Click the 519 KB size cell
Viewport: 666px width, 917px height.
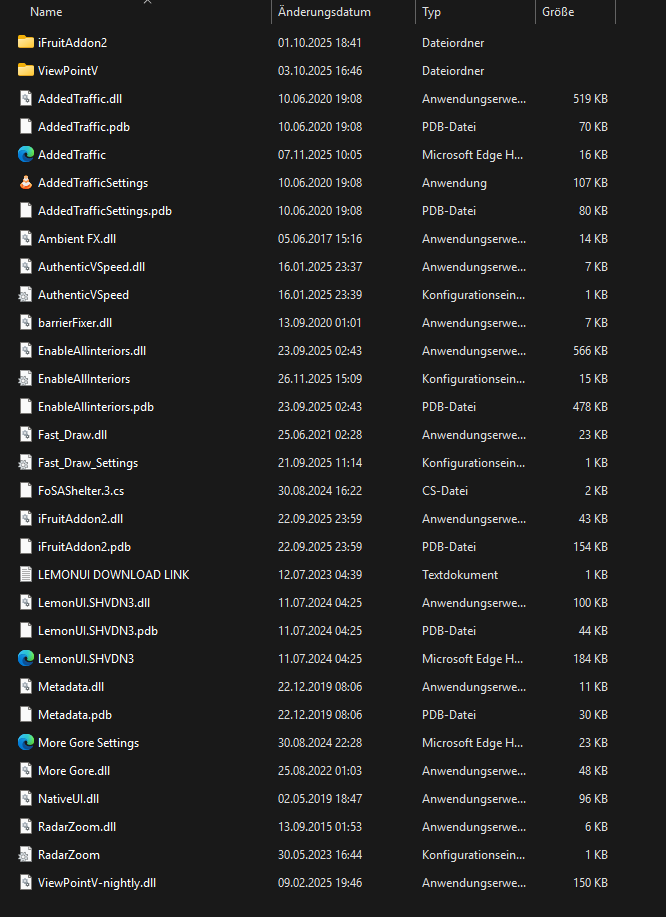(590, 98)
